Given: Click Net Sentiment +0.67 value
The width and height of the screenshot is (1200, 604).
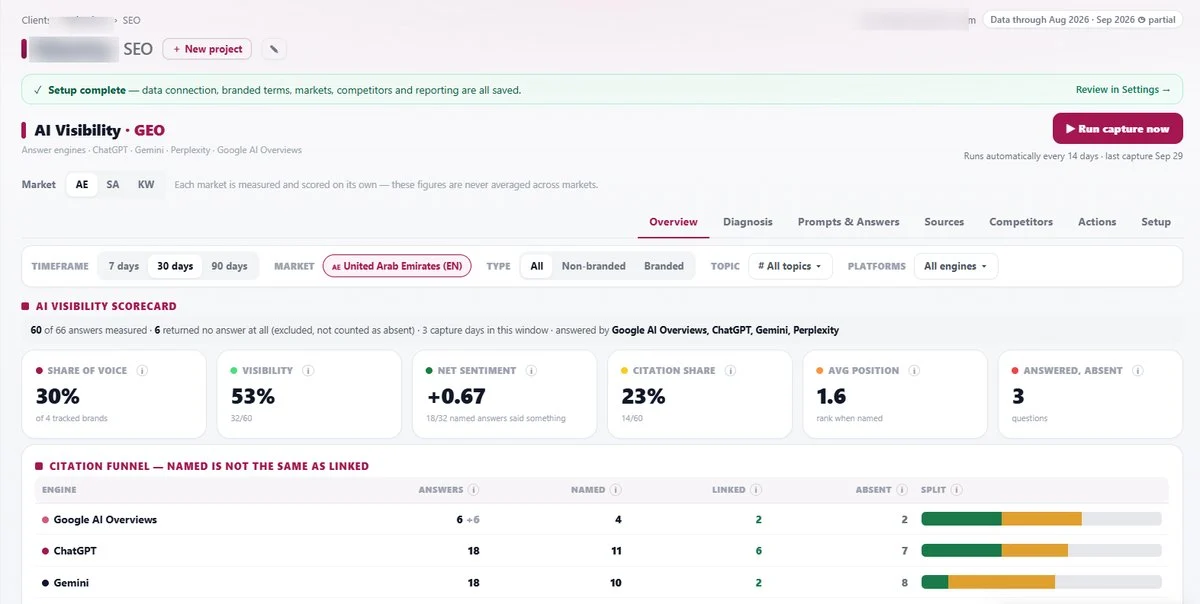Looking at the screenshot, I should pyautogui.click(x=455, y=396).
